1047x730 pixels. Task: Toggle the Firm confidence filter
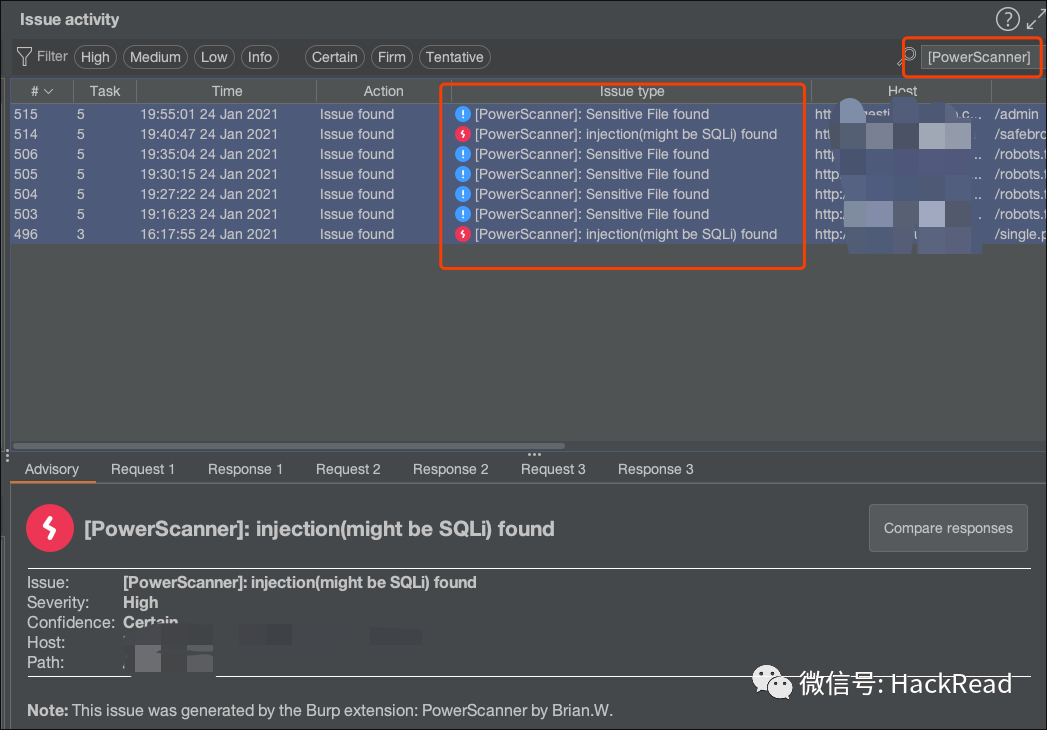[391, 57]
